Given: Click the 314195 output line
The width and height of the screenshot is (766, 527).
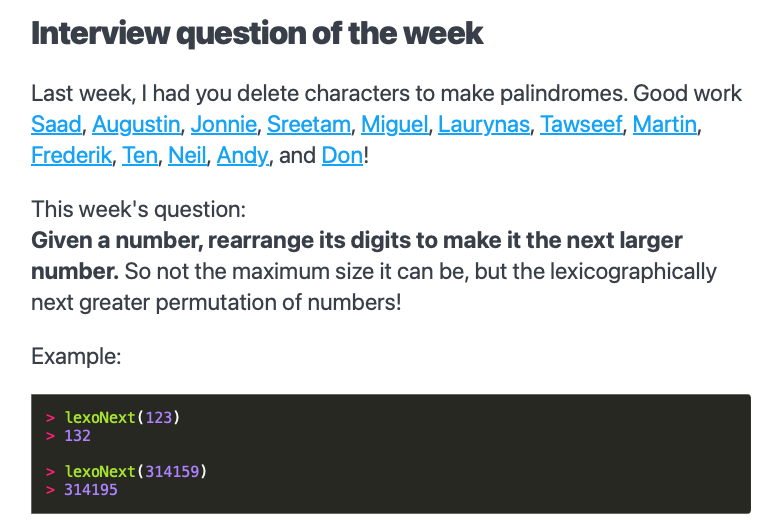Looking at the screenshot, I should (x=90, y=489).
